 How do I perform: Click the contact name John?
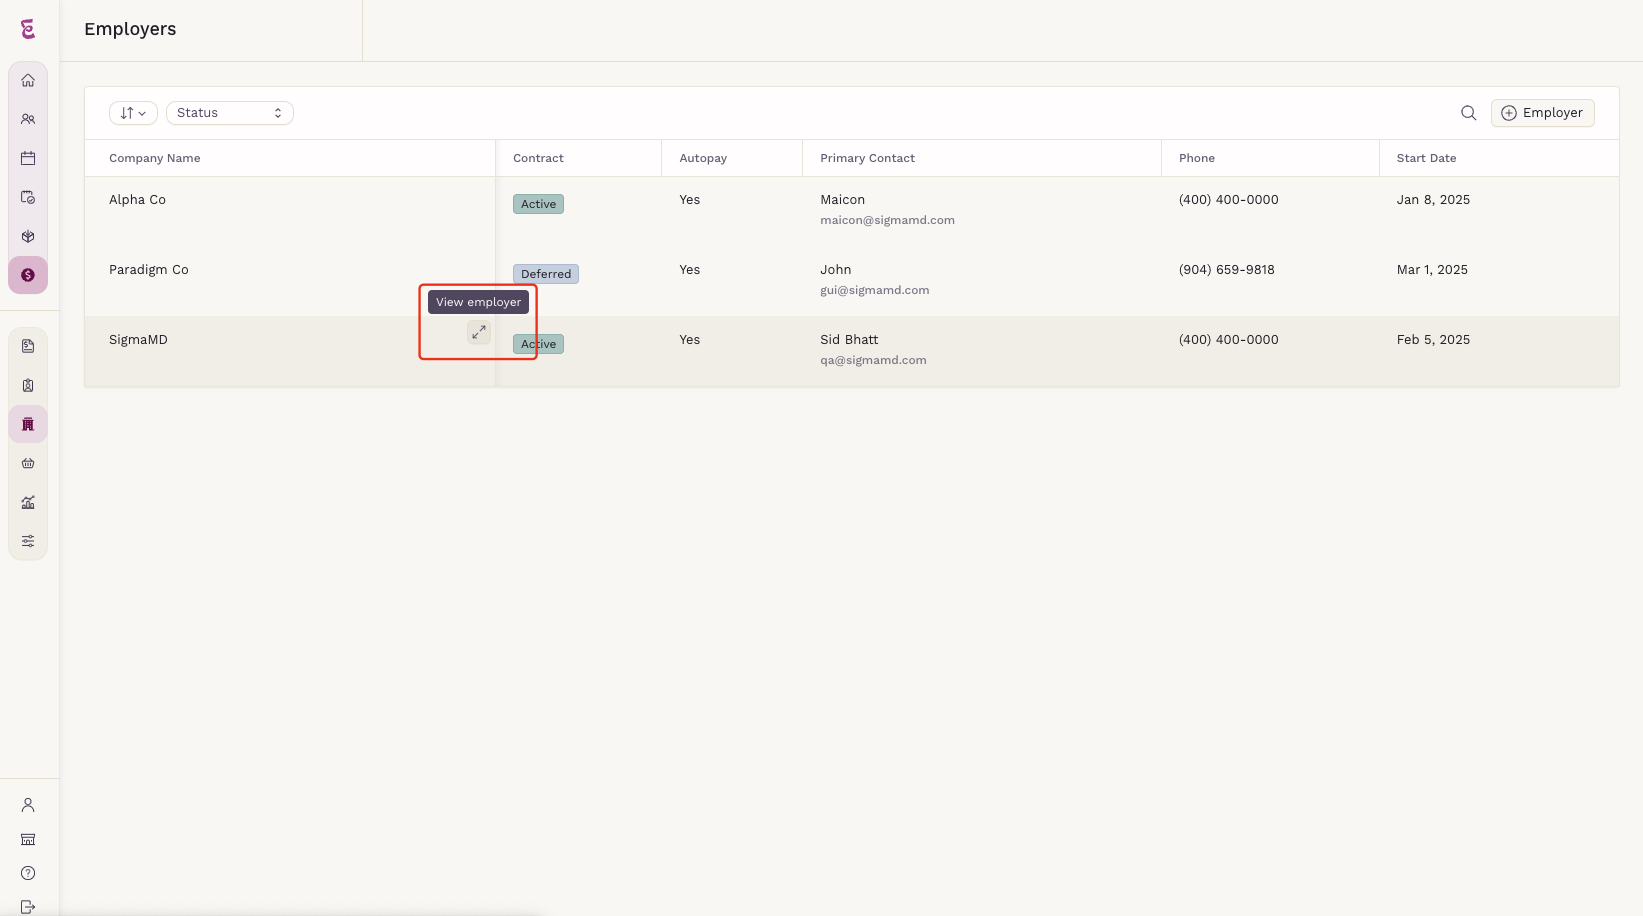[x=835, y=270]
